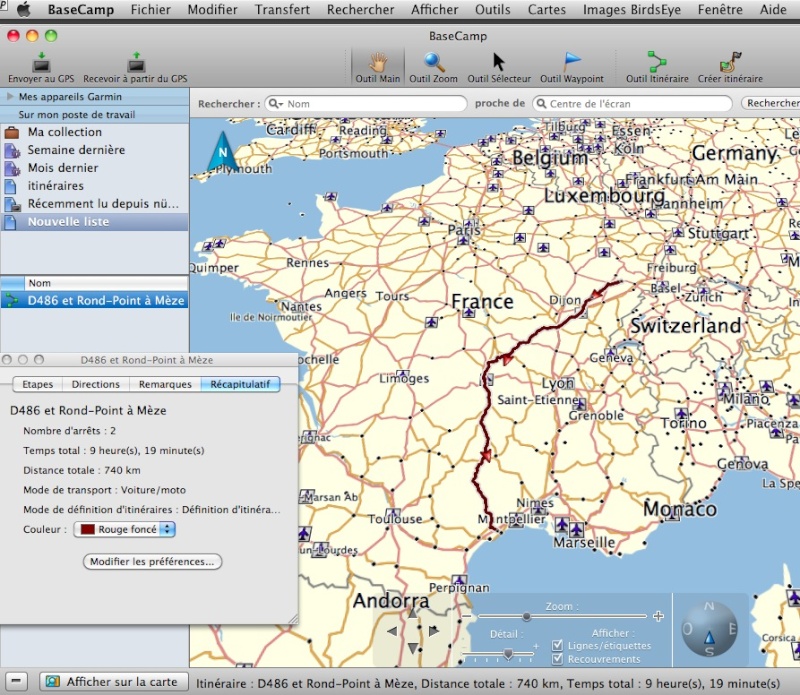Open the Fenêtre menu
This screenshot has height=695, width=800.
pos(720,9)
